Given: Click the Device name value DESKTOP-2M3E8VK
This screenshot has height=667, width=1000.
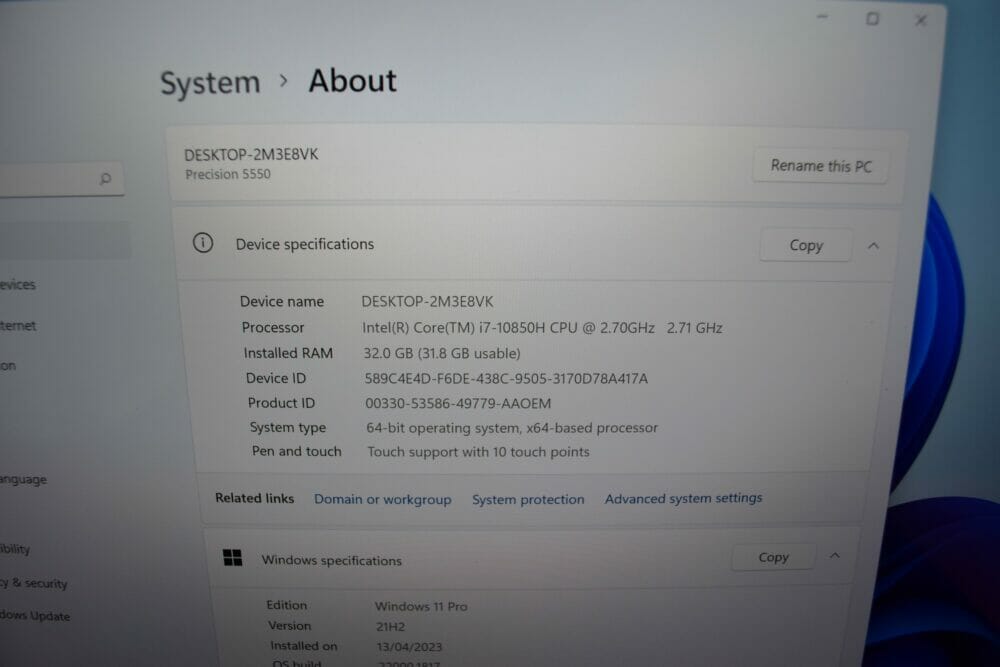Looking at the screenshot, I should (x=427, y=302).
